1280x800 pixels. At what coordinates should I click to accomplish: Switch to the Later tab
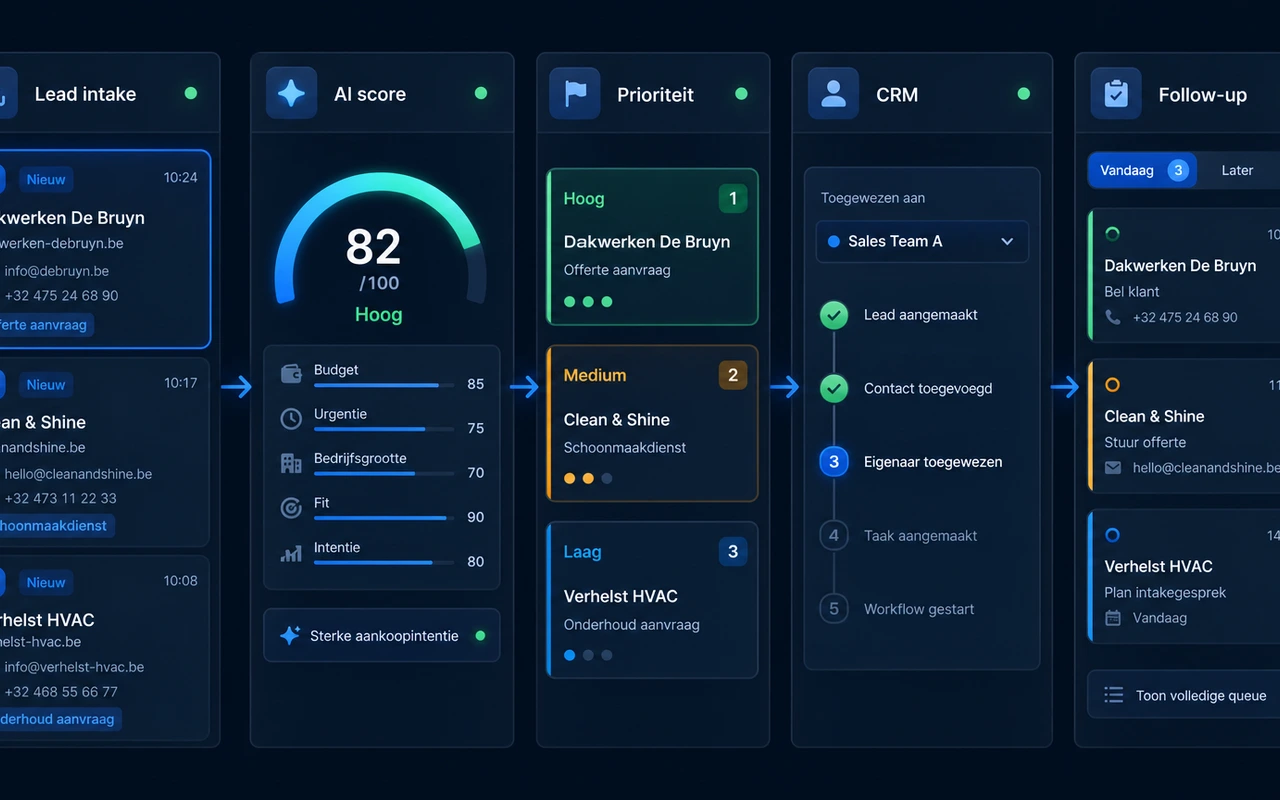click(x=1237, y=170)
